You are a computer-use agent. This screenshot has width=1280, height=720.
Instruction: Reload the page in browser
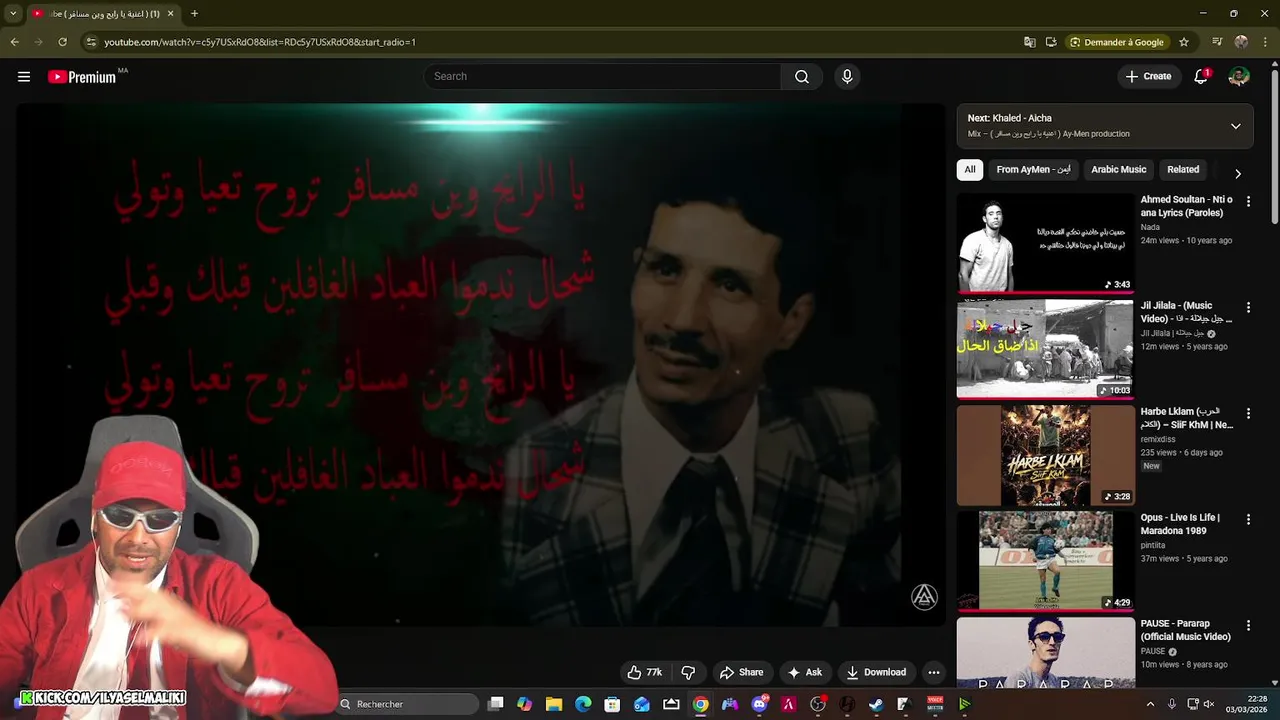(62, 42)
